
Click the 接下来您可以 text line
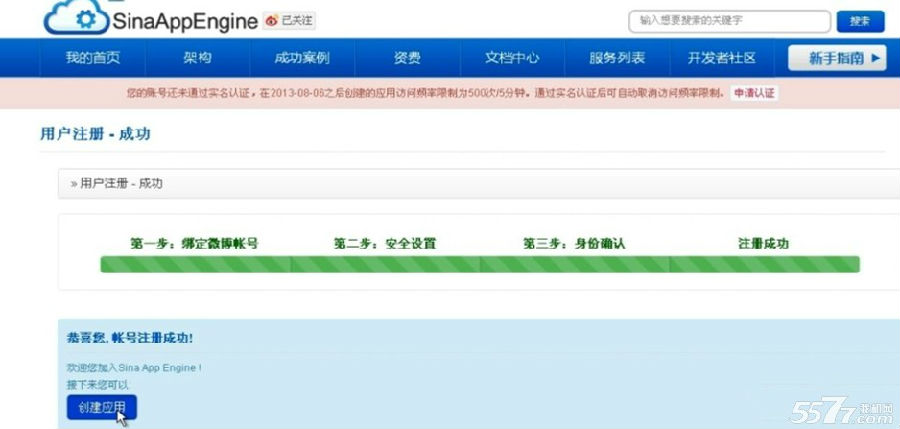98,385
